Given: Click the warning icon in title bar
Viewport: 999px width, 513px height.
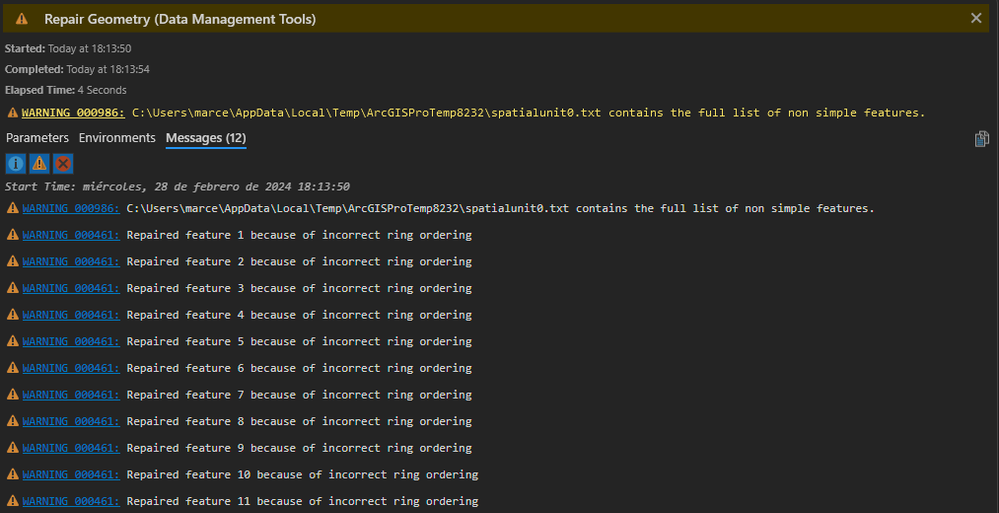Looking at the screenshot, I should 22,19.
